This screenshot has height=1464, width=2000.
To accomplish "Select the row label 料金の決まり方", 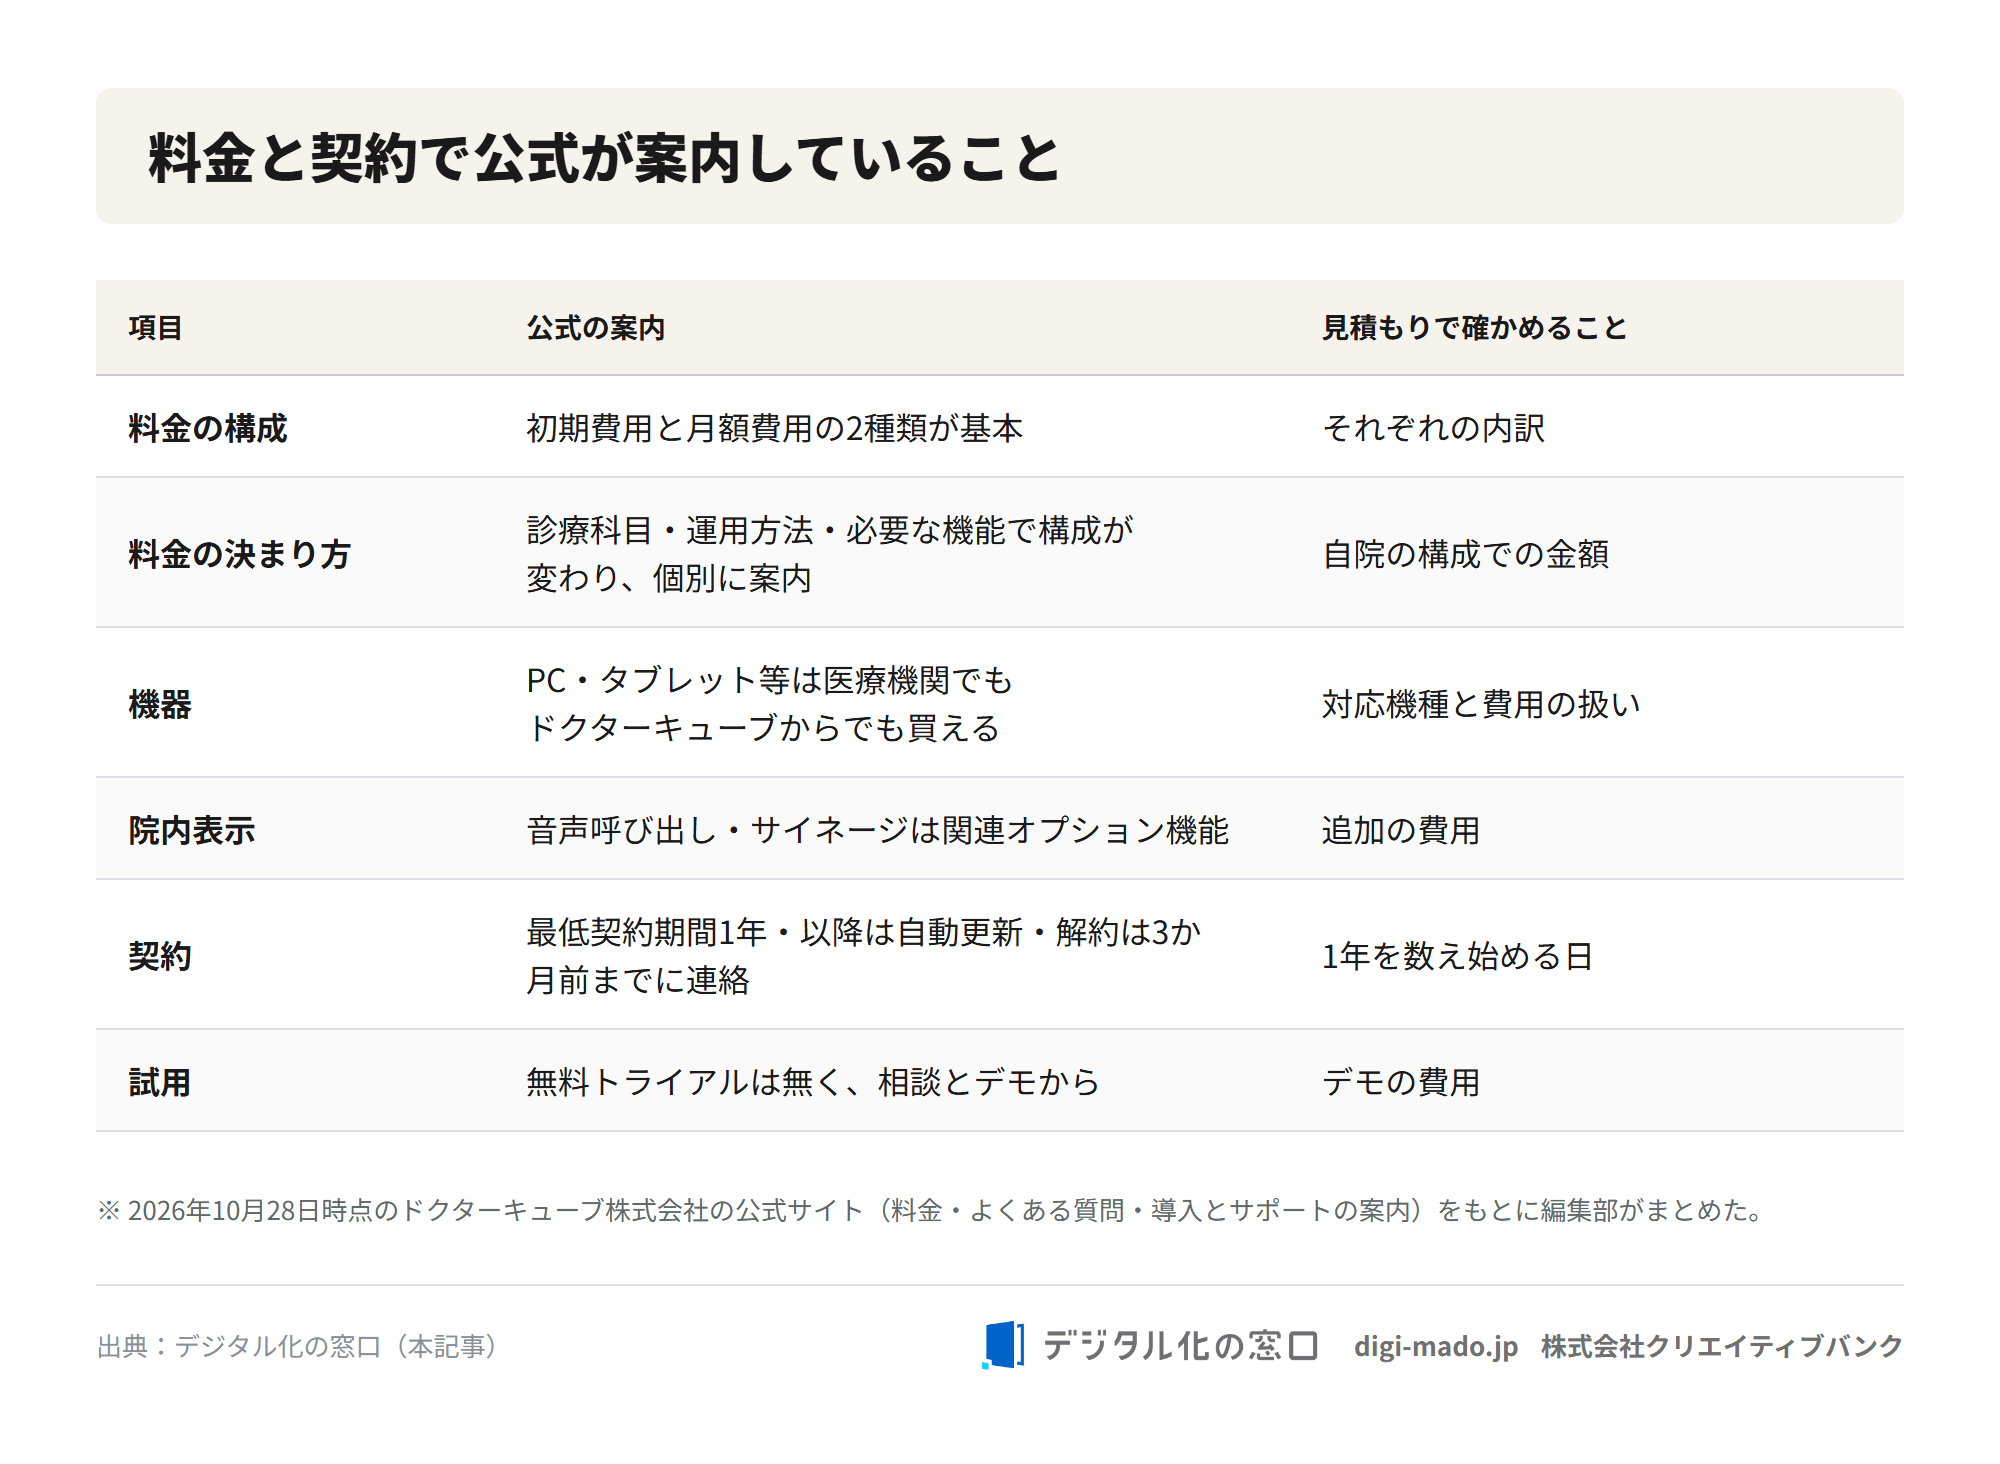I will point(240,554).
